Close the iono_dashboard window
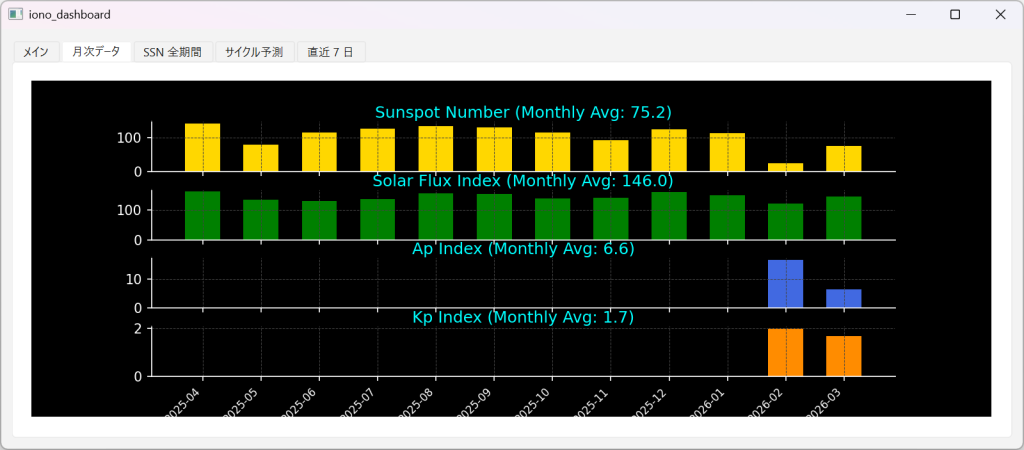 [x=1000, y=15]
